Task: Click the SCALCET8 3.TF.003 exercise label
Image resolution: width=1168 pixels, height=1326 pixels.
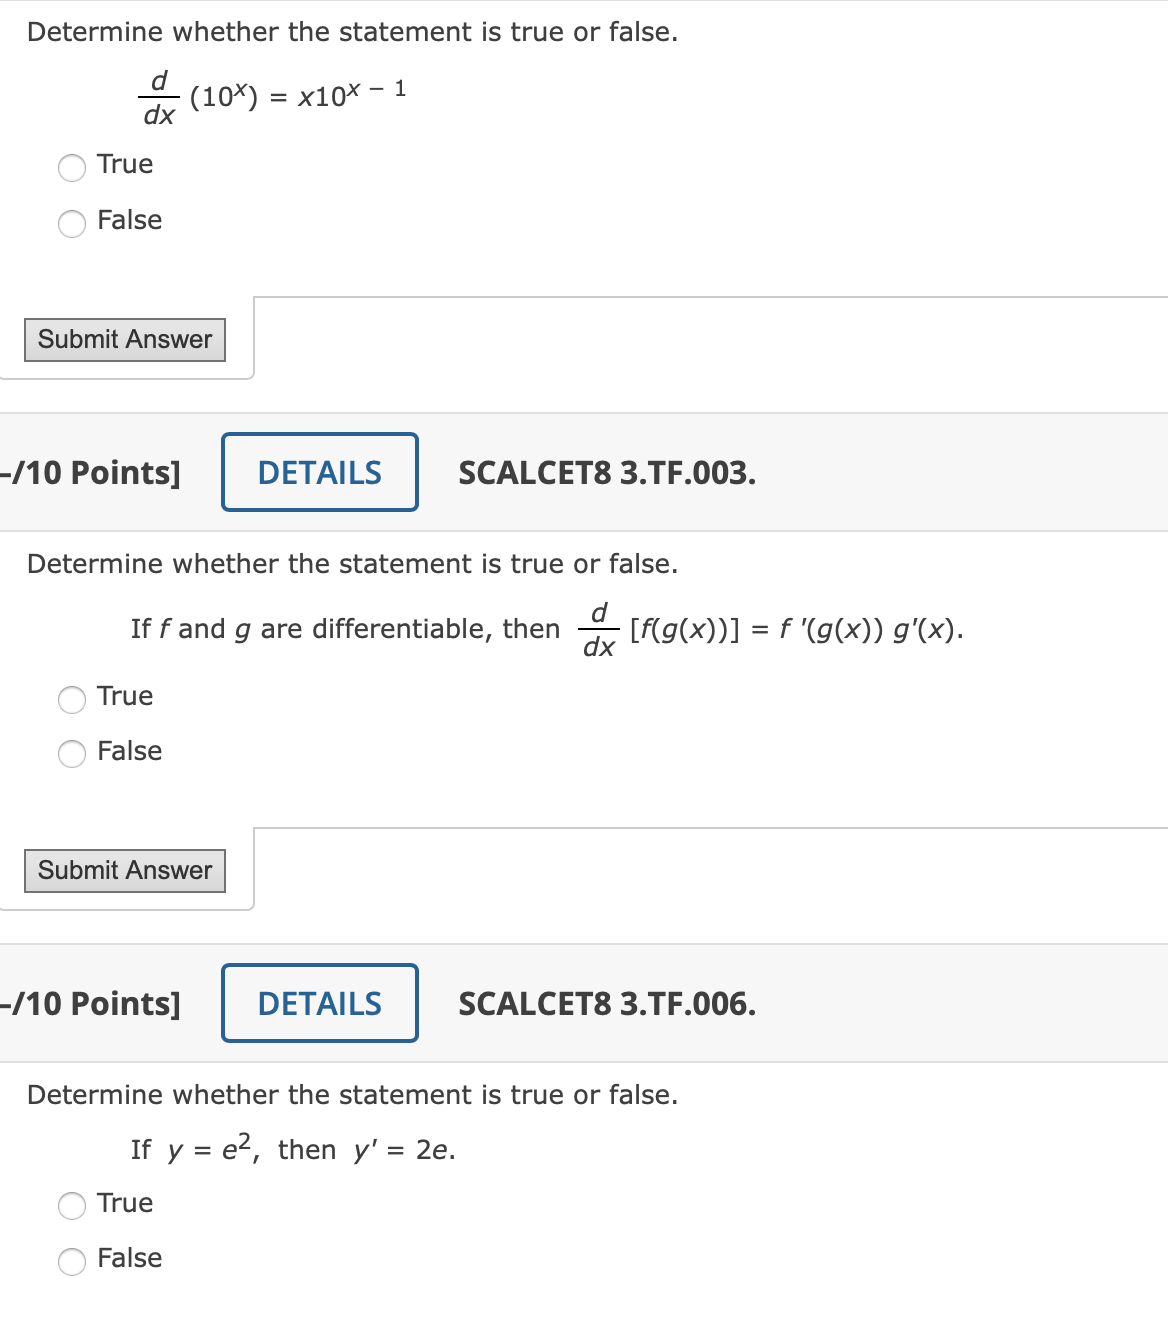Action: pyautogui.click(x=606, y=475)
